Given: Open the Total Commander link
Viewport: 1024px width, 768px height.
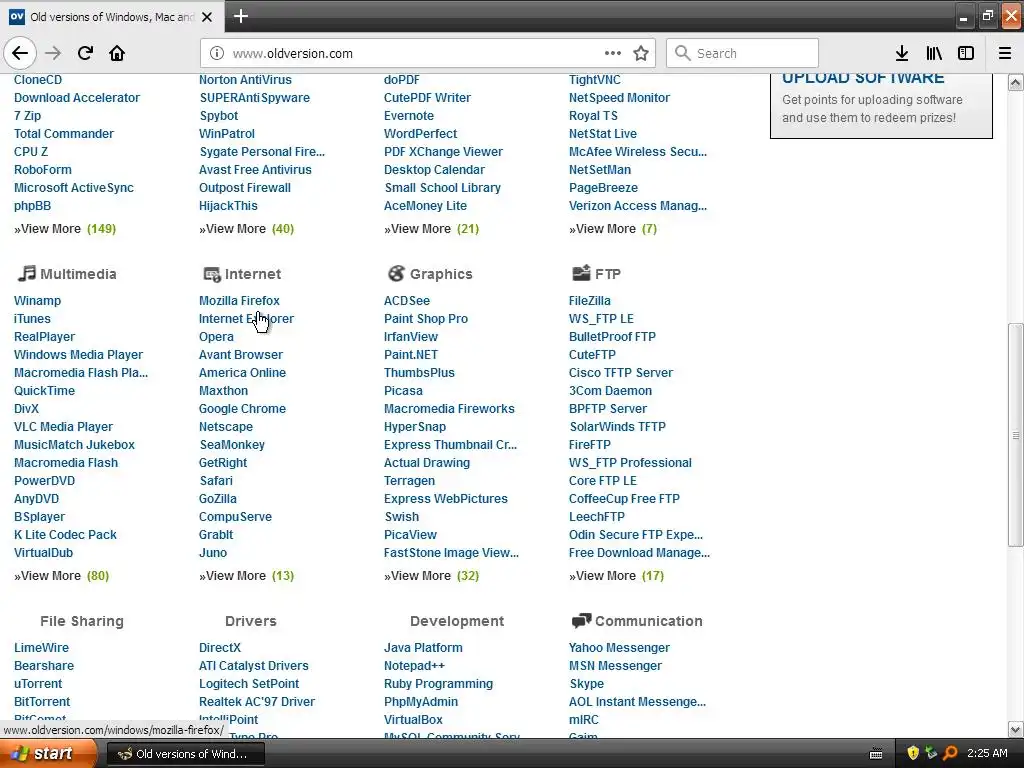Looking at the screenshot, I should coord(64,134).
